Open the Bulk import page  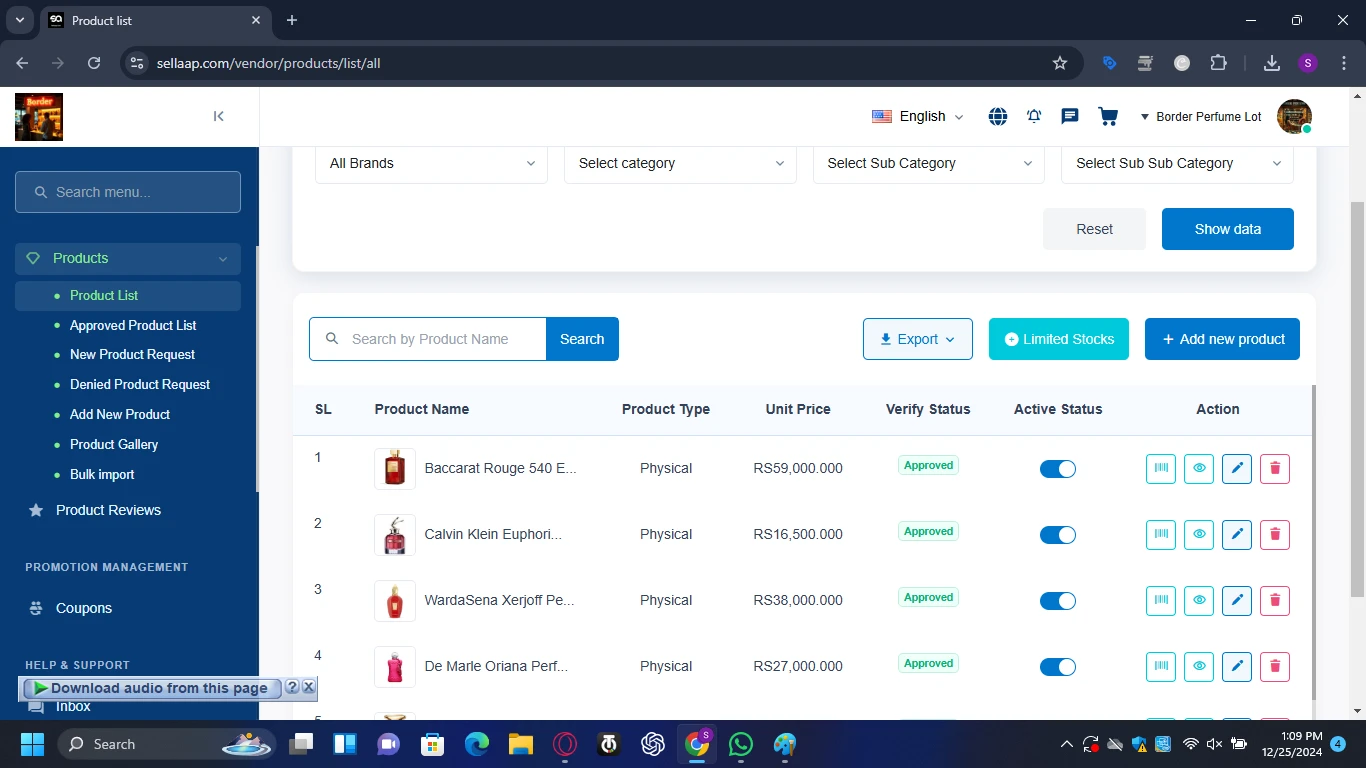tap(102, 474)
